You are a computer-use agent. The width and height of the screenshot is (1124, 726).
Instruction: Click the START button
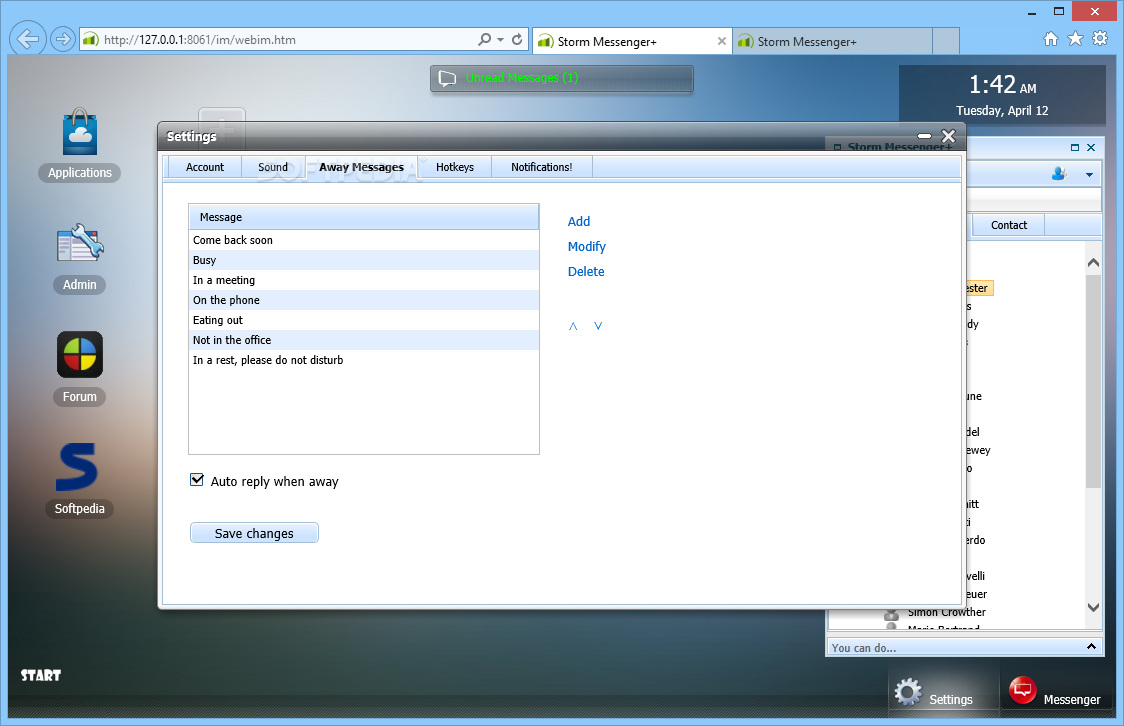[41, 675]
